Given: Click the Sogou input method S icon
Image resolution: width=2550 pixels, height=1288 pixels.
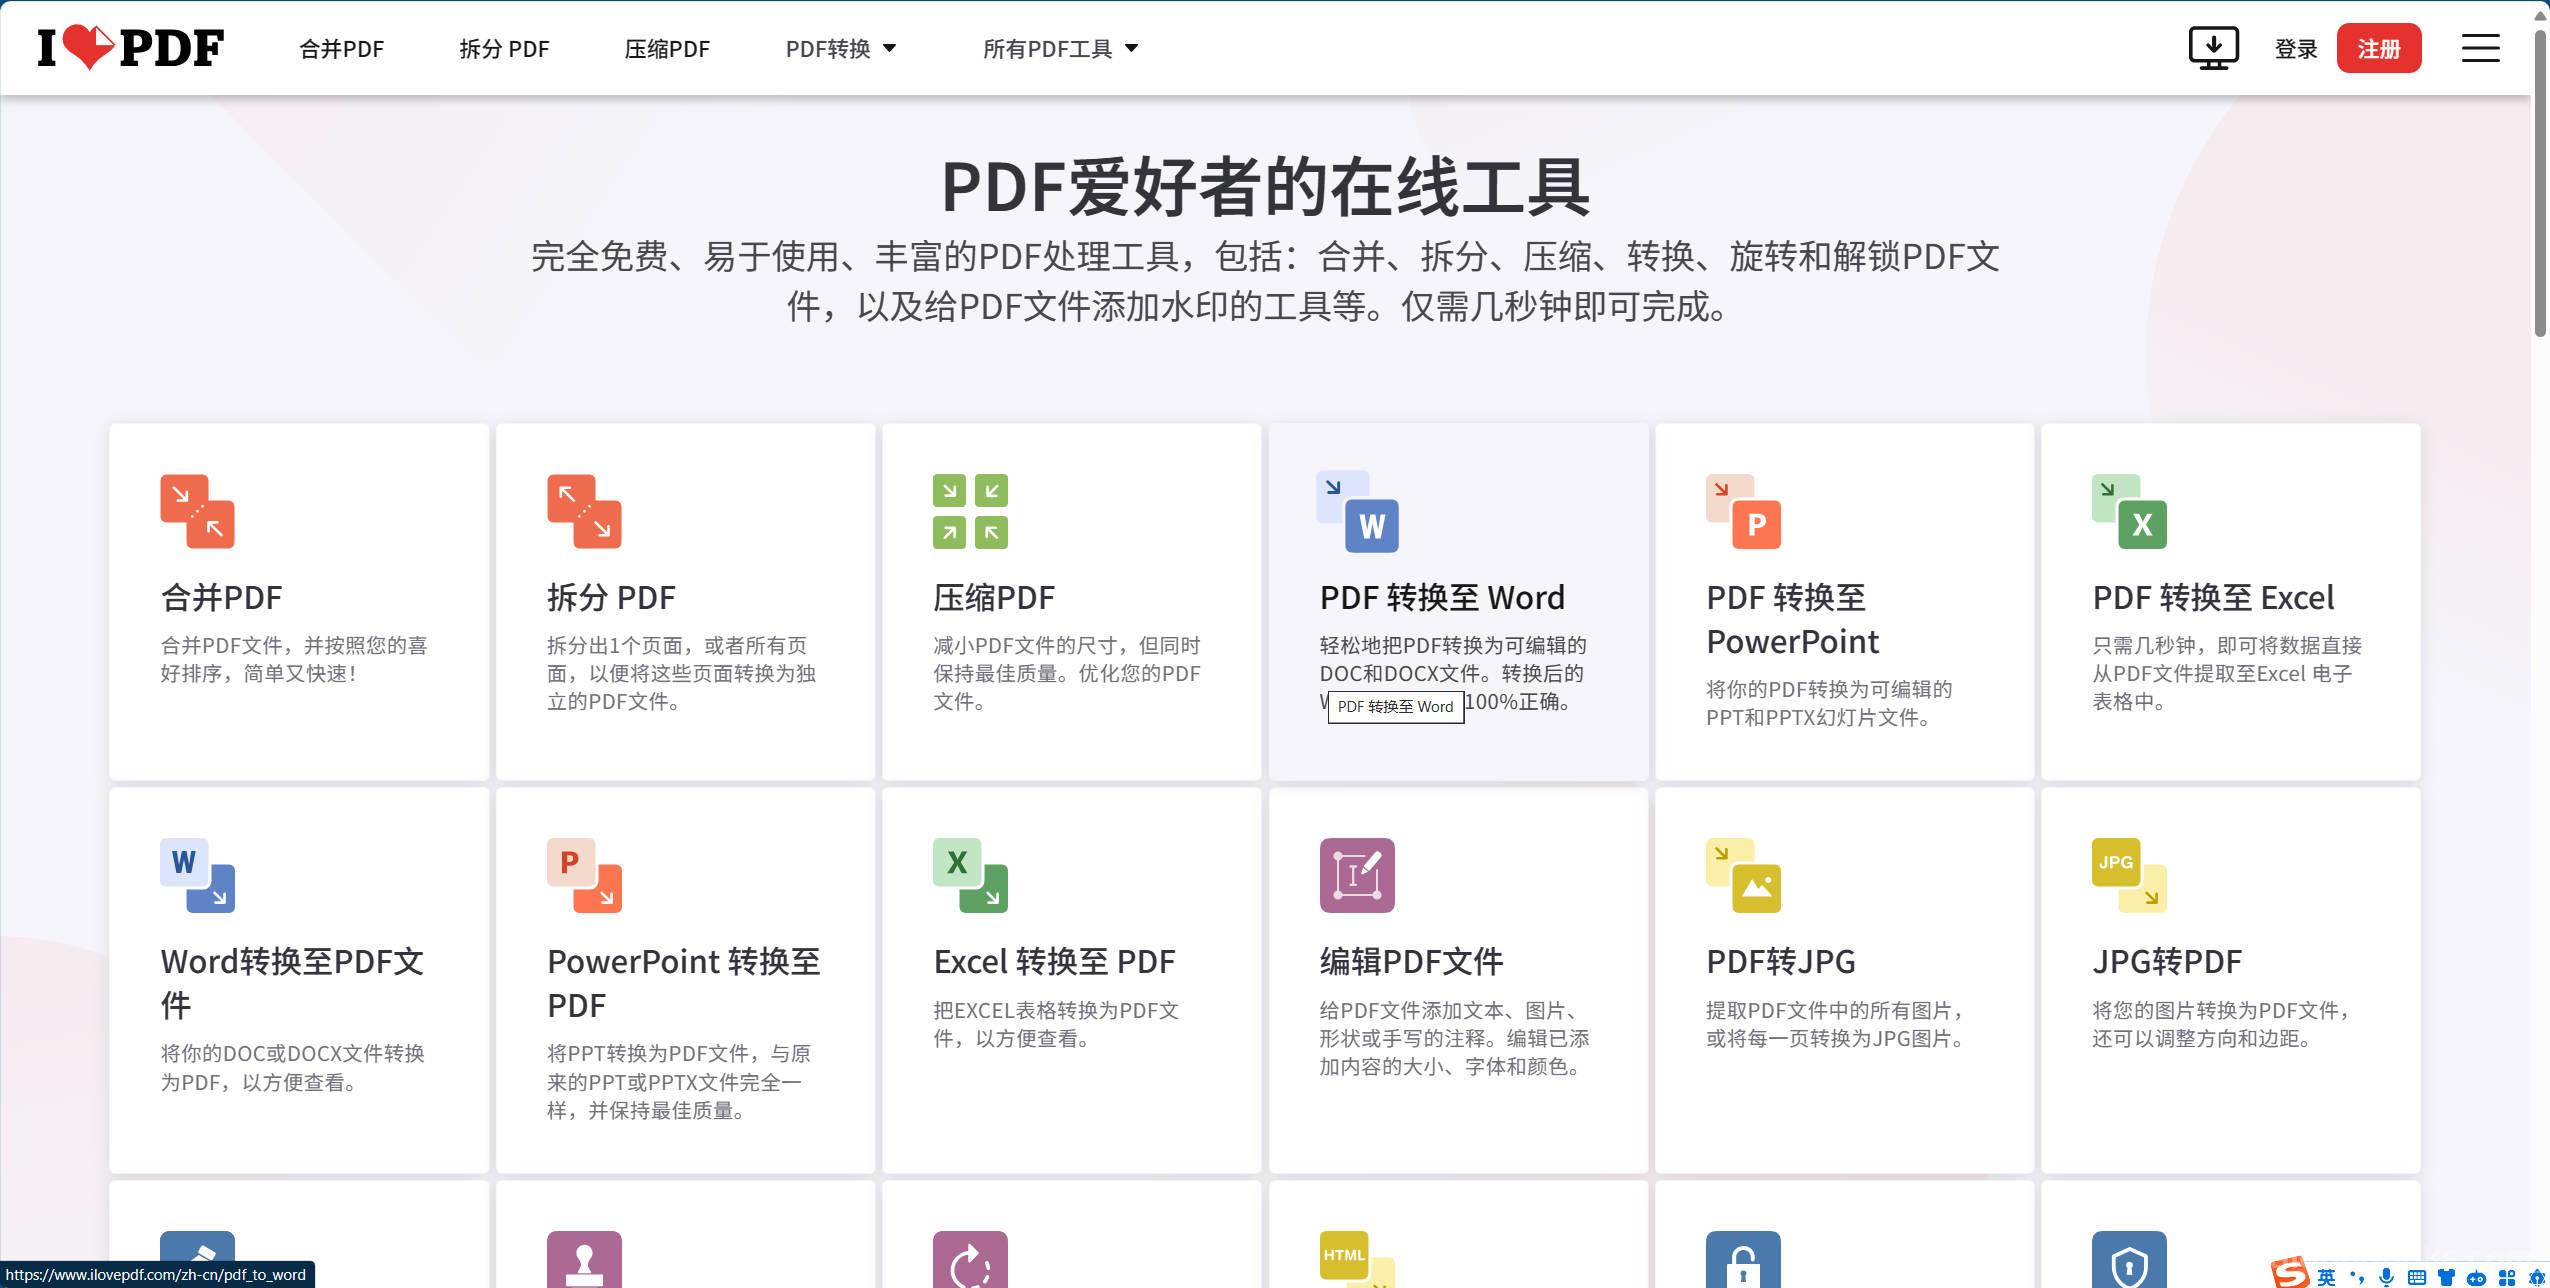Looking at the screenshot, I should (2290, 1273).
